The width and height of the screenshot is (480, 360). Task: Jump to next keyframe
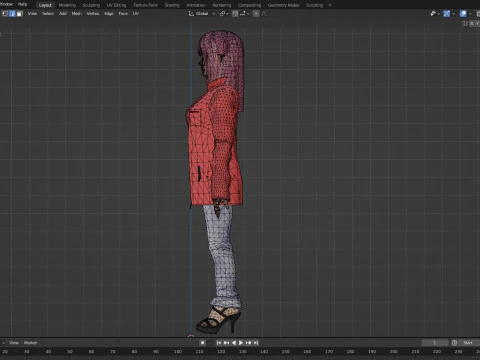coord(248,343)
